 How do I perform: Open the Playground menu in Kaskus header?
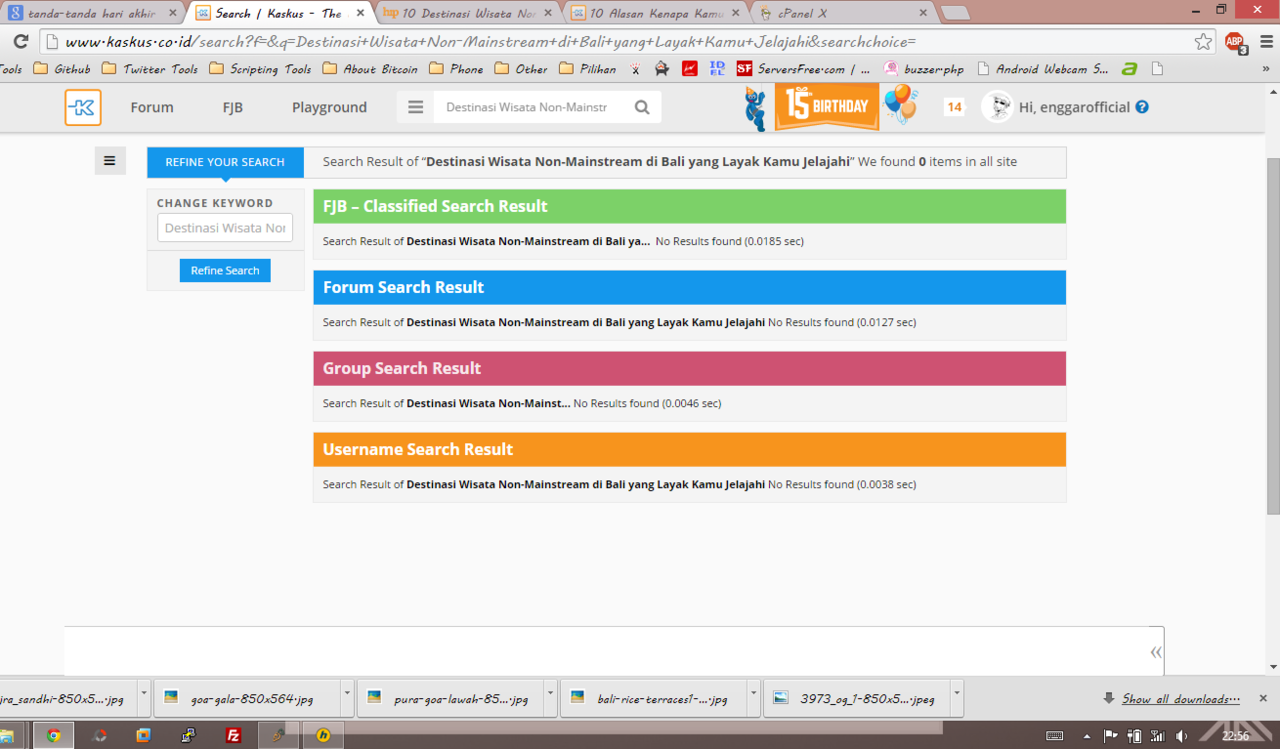click(329, 107)
